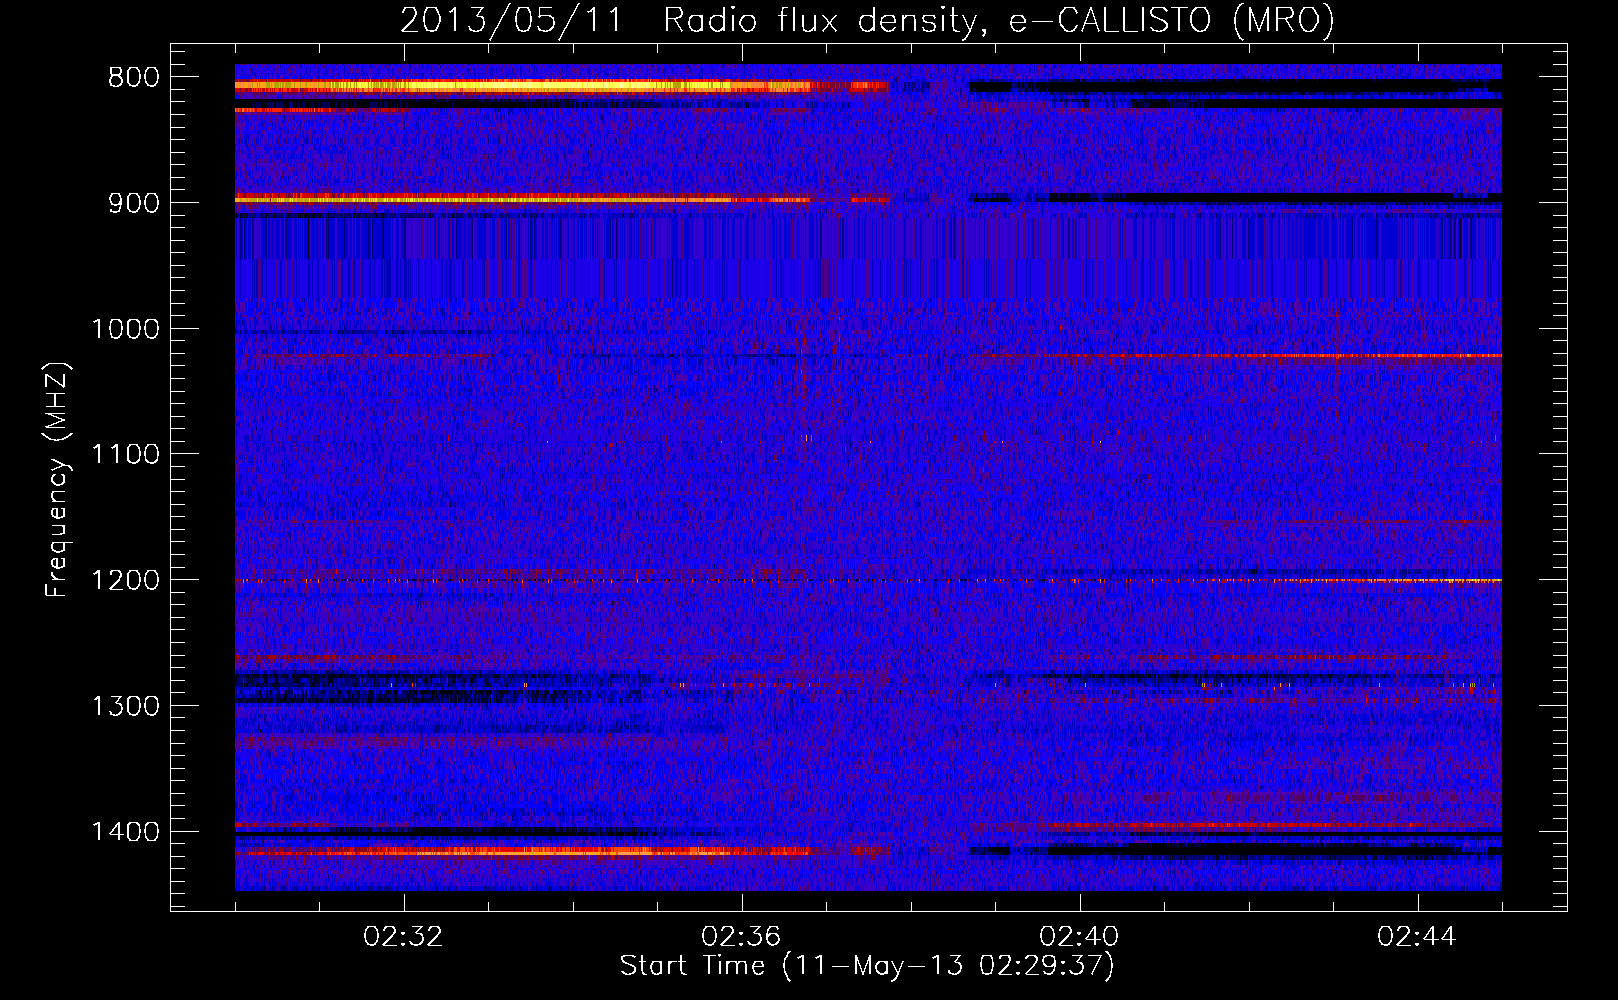Click the bright emission band below 1400 MHz

(x=562, y=852)
